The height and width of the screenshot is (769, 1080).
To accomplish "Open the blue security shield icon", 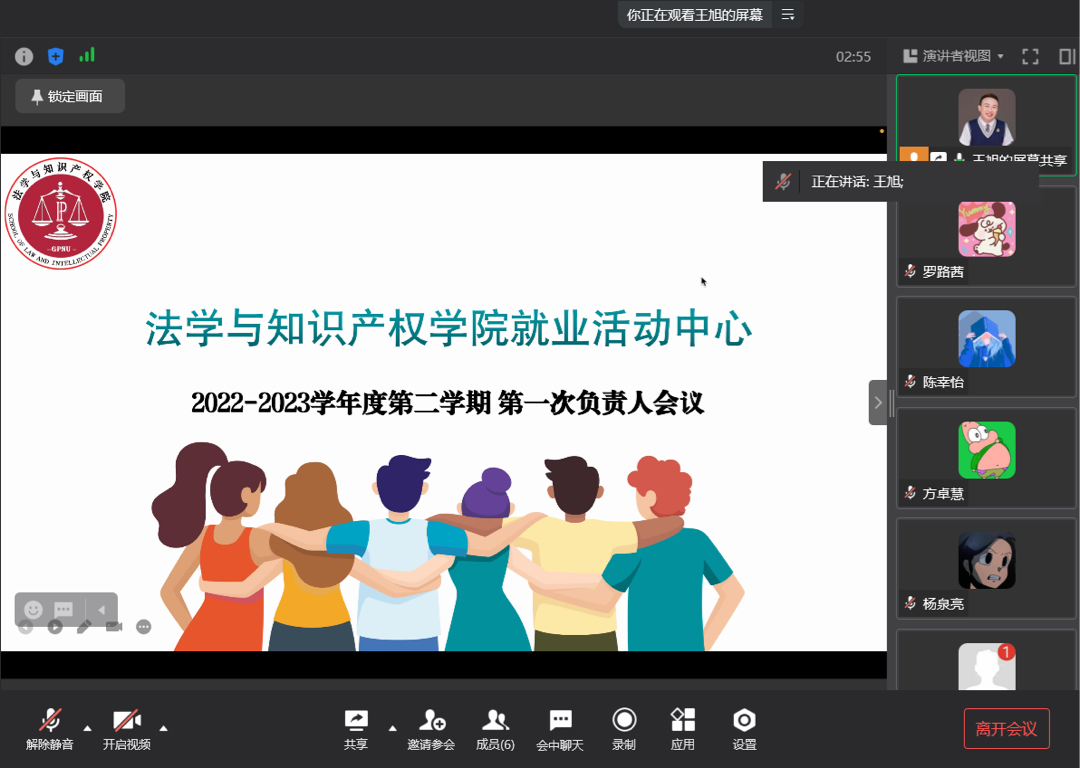I will (x=56, y=56).
